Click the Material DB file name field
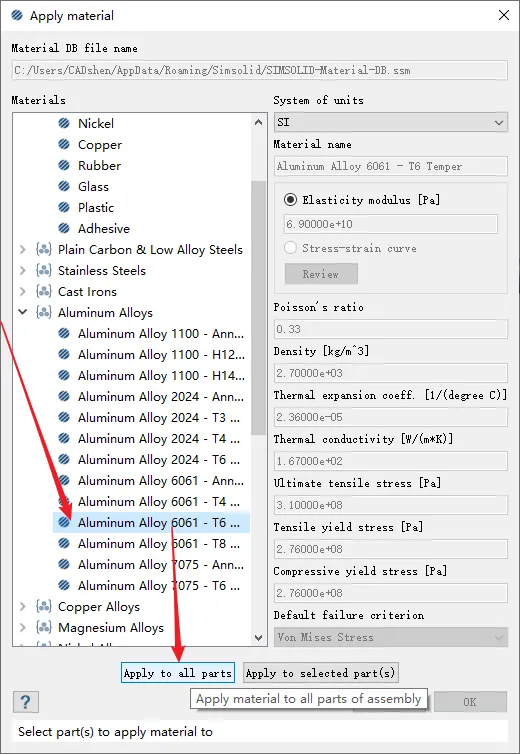 pyautogui.click(x=260, y=70)
